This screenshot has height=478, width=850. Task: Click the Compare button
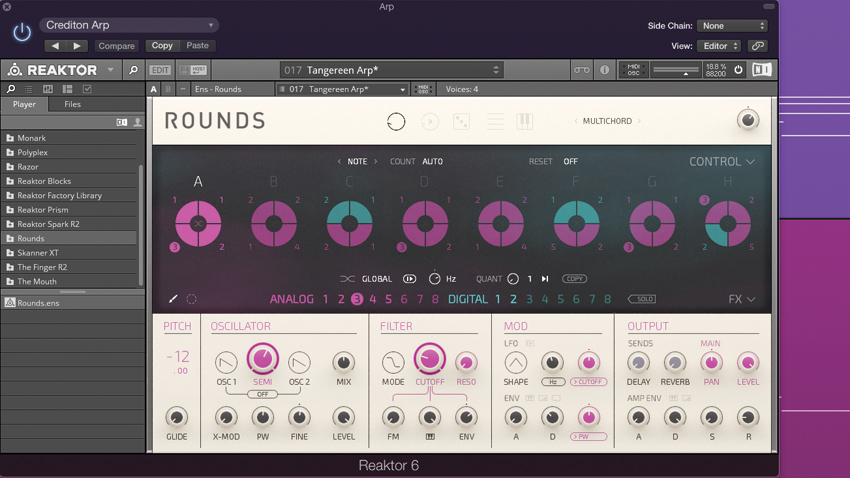(x=116, y=46)
